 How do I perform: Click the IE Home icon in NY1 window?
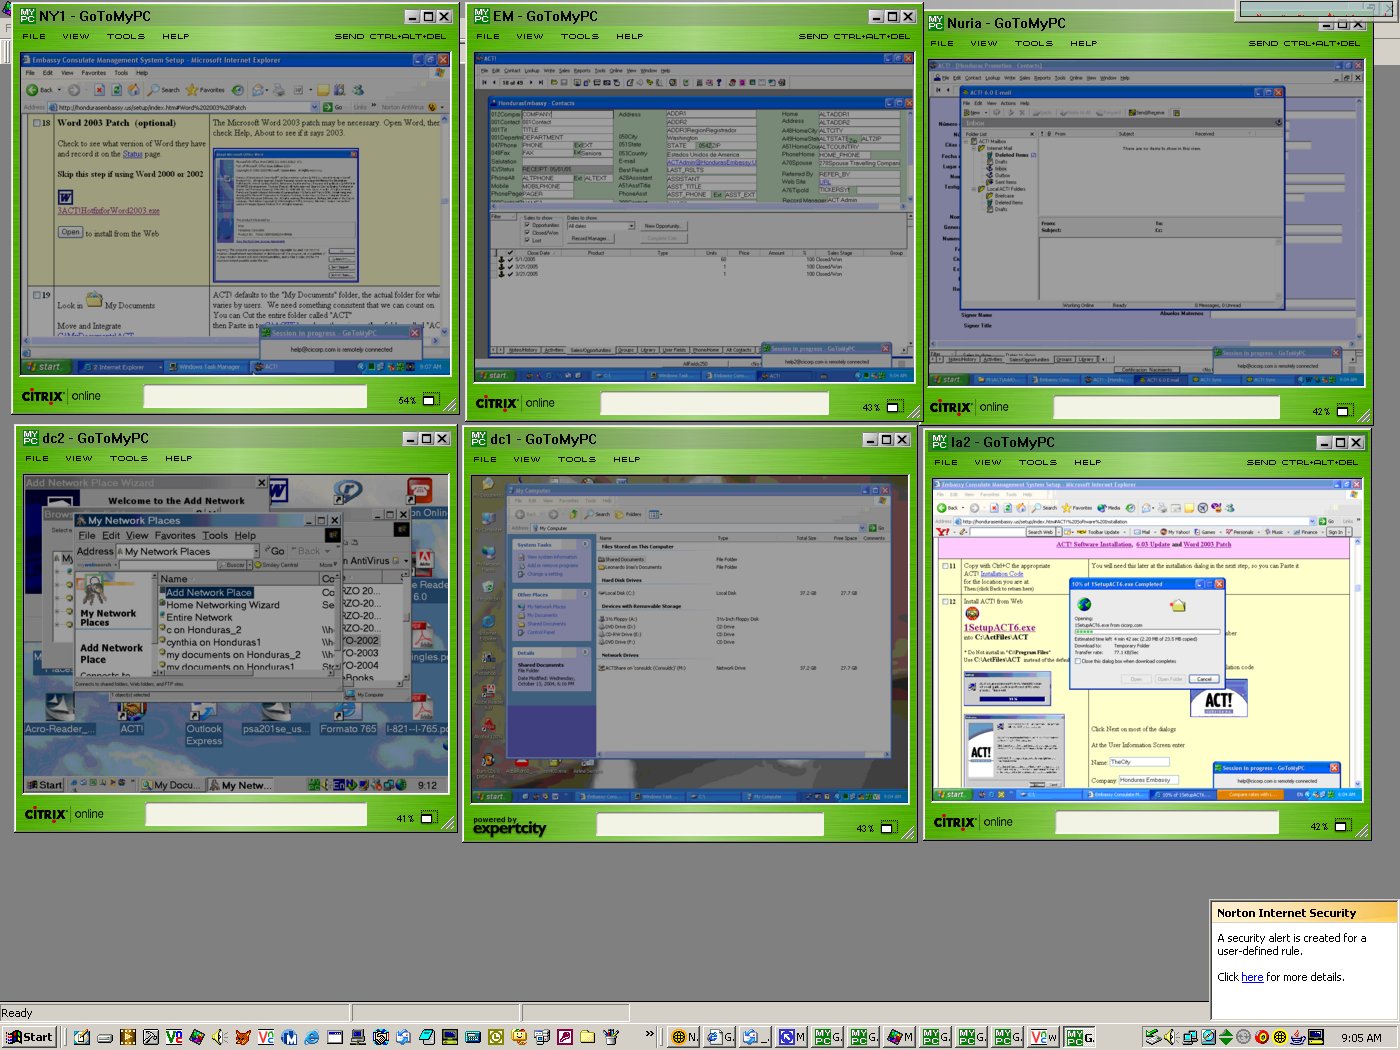point(135,90)
